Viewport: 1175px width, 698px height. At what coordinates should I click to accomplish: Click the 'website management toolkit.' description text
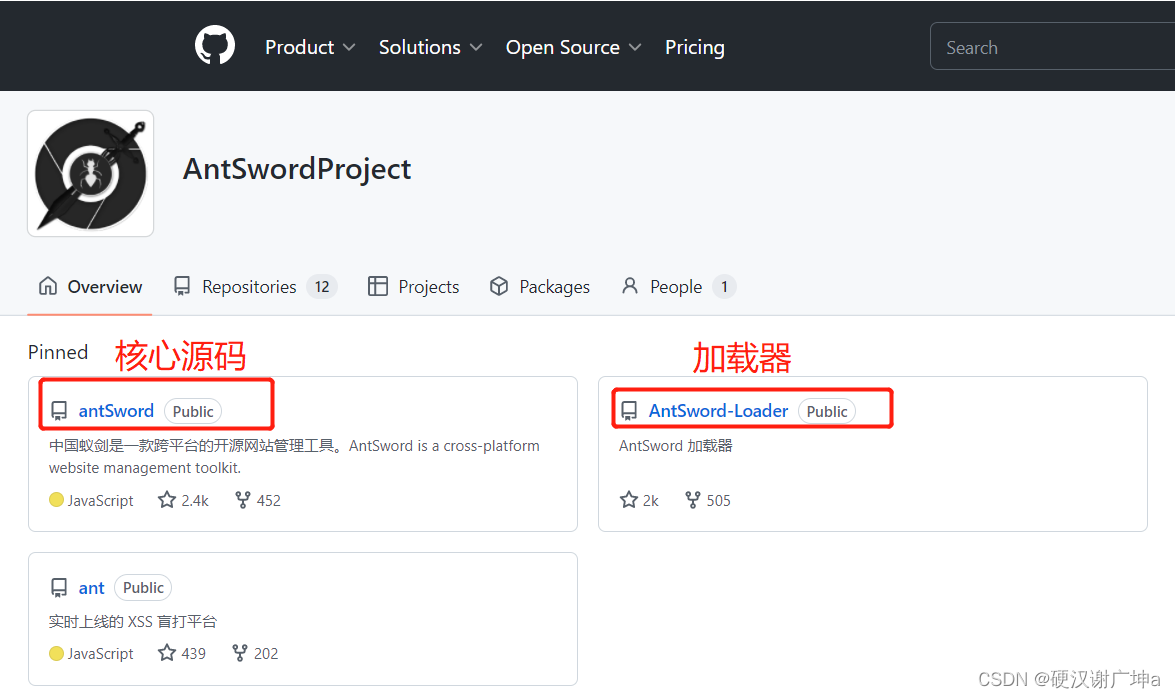(x=145, y=468)
